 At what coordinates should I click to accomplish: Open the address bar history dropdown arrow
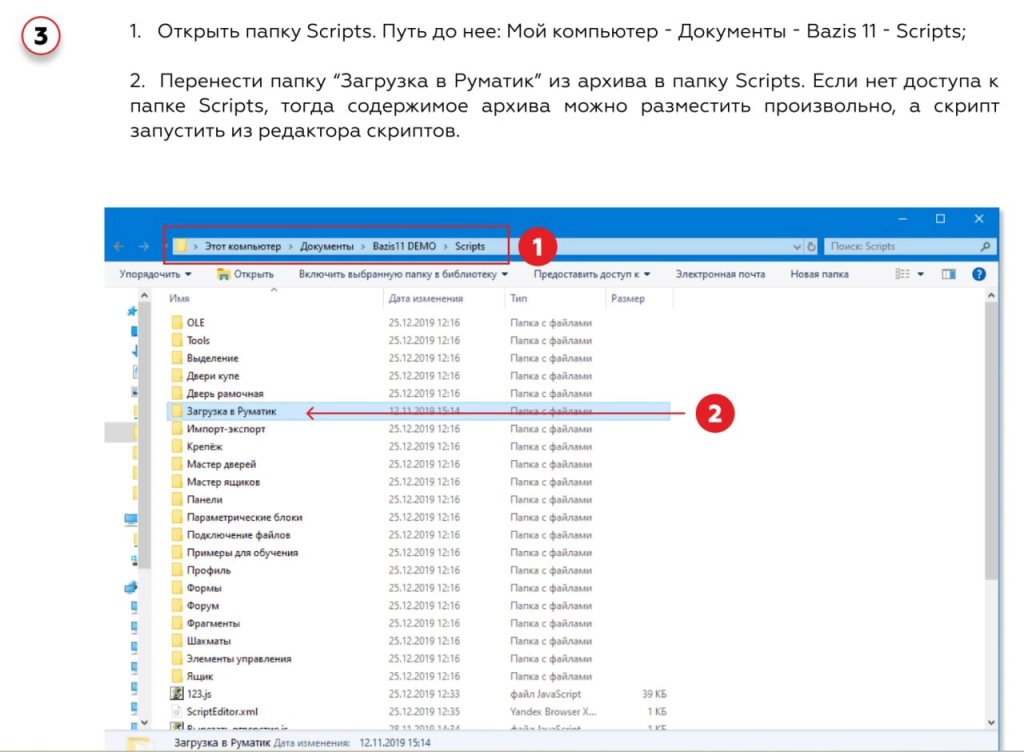797,246
